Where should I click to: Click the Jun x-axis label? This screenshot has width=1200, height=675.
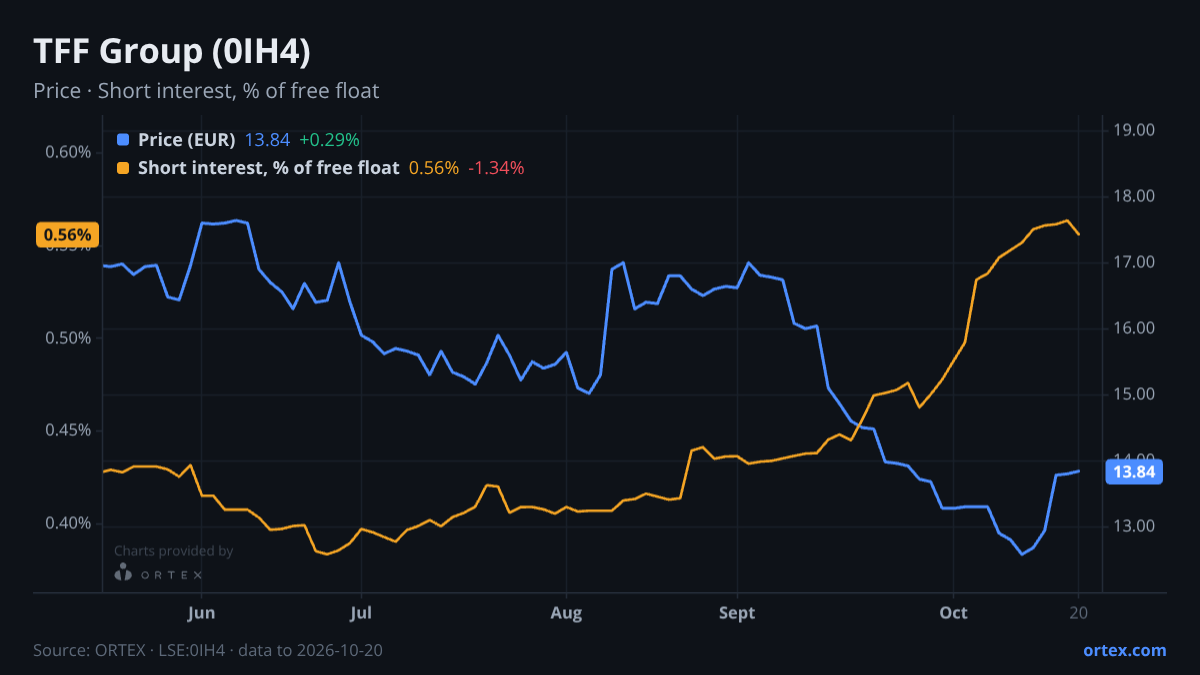pos(202,613)
